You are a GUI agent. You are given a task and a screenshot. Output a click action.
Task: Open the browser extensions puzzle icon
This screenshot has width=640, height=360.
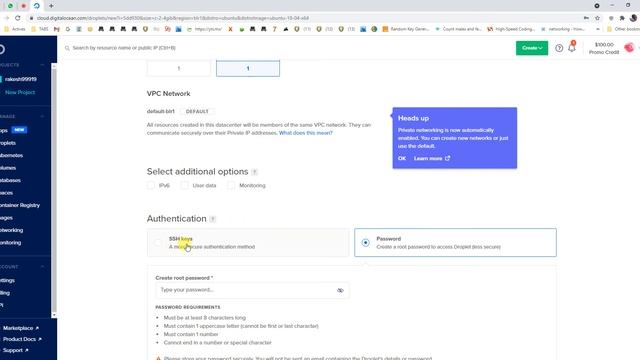pyautogui.click(x=622, y=18)
